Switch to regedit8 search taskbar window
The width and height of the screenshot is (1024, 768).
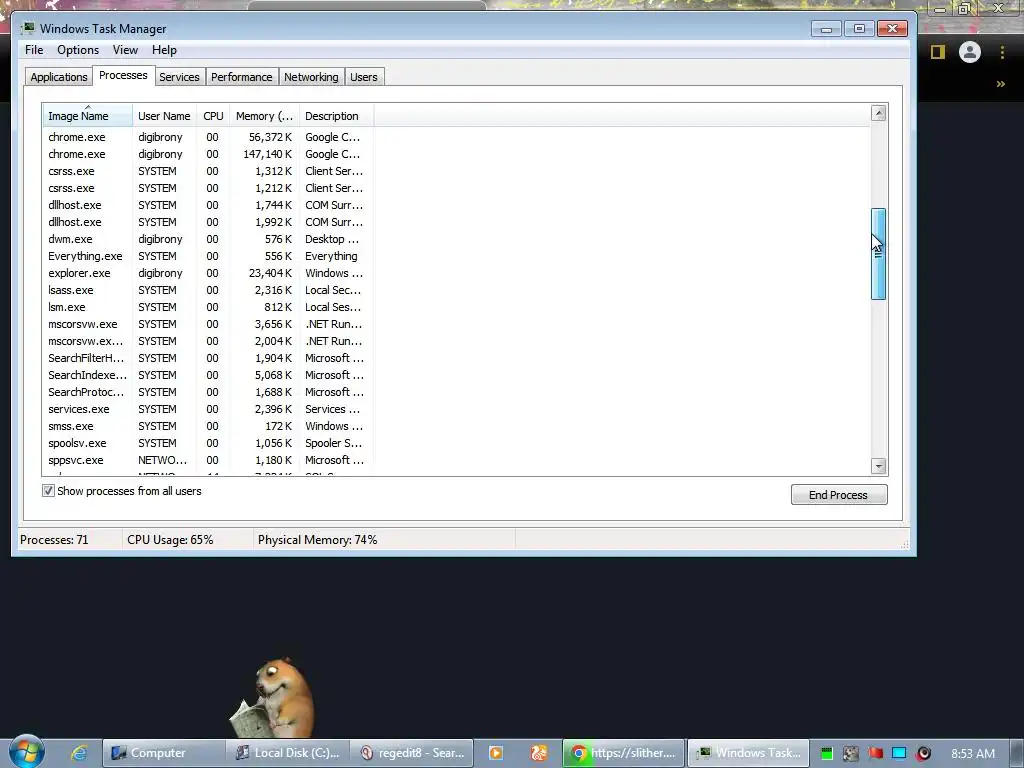click(x=412, y=753)
